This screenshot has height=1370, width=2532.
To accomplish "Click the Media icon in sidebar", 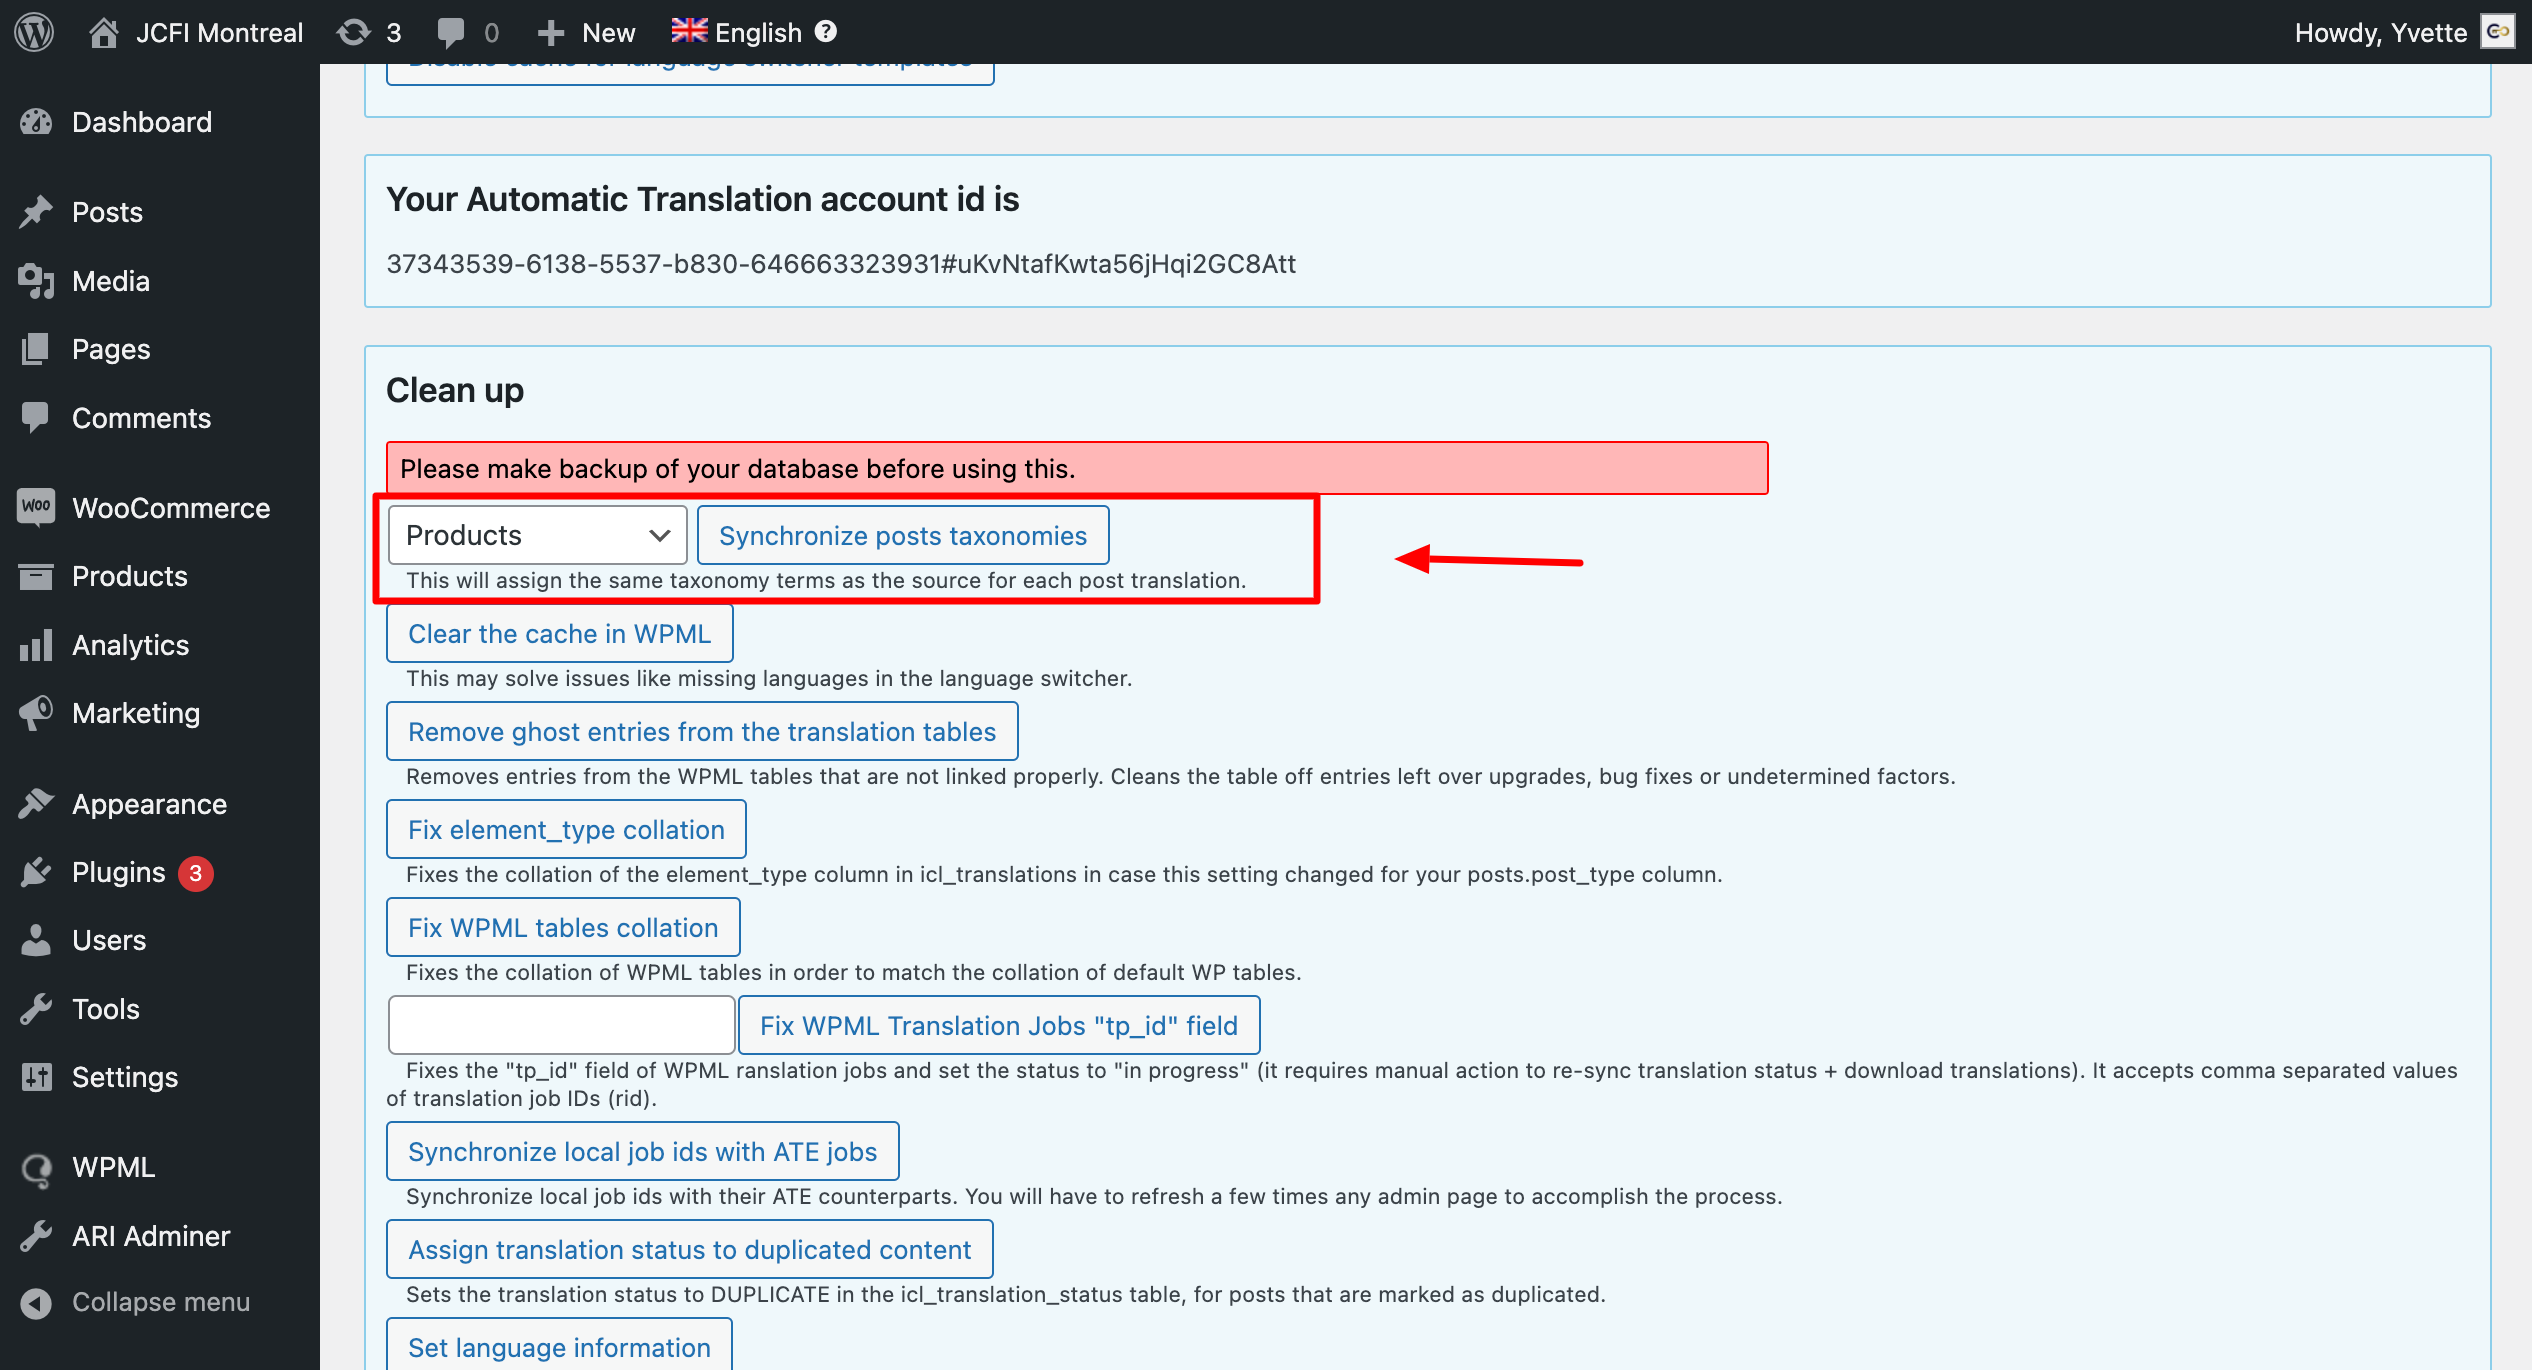I will coord(36,281).
